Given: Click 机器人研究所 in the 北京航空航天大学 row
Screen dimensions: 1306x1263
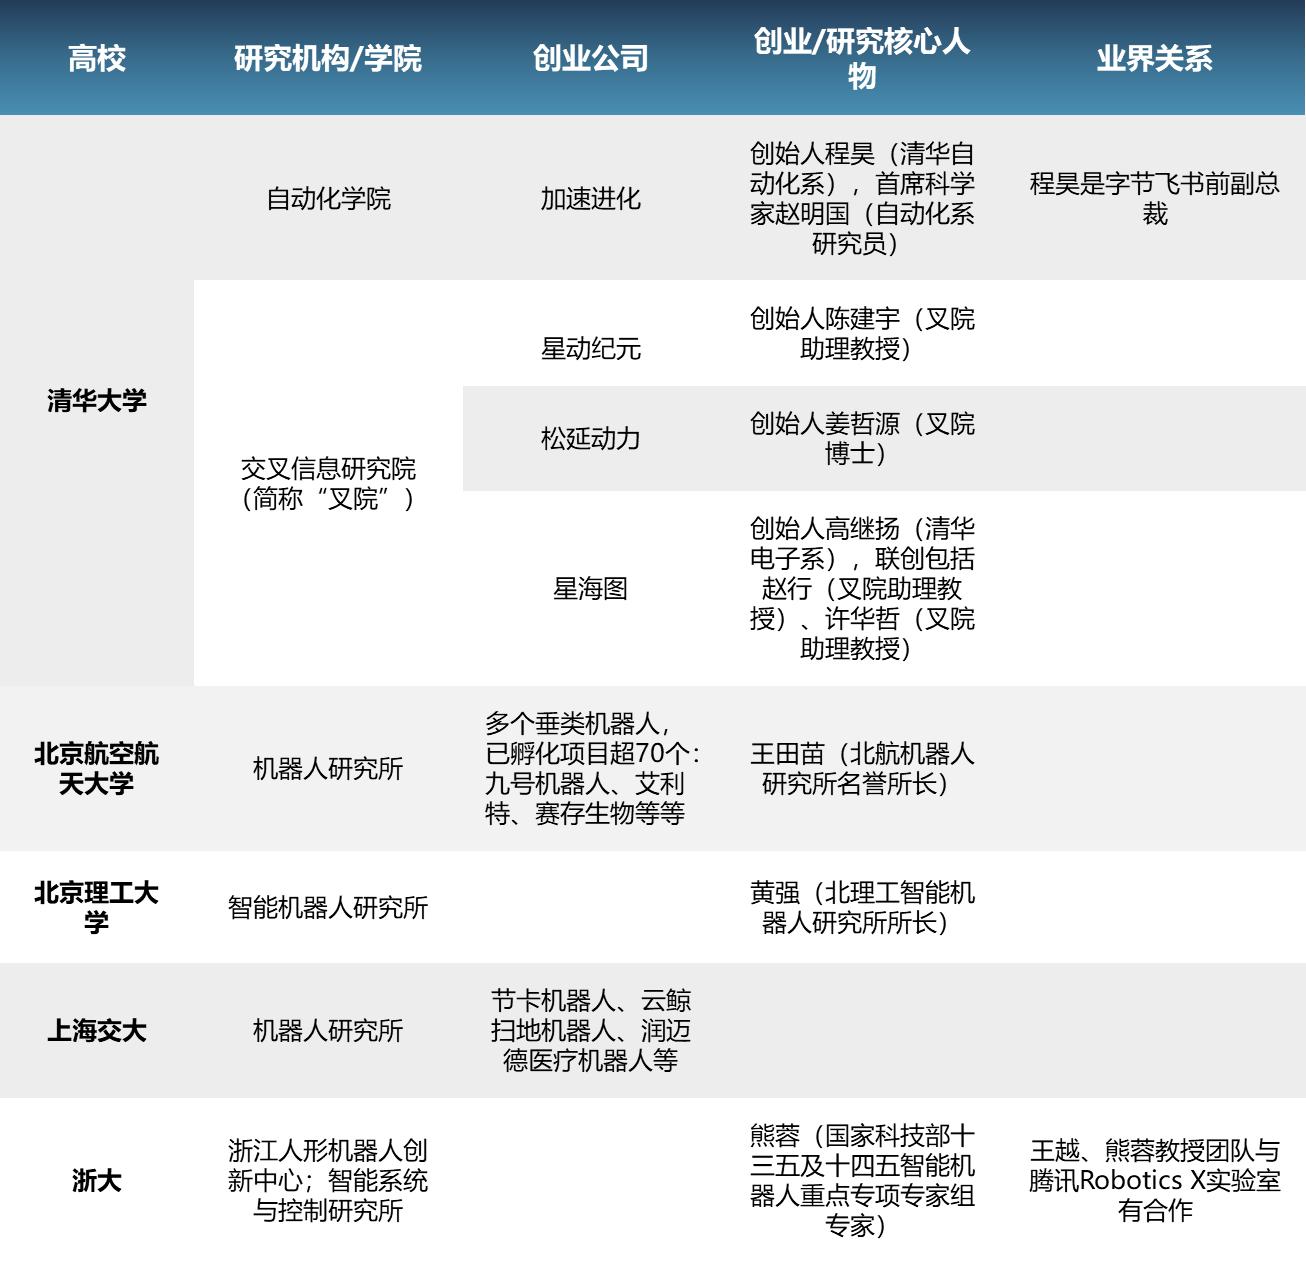Looking at the screenshot, I should [x=328, y=768].
